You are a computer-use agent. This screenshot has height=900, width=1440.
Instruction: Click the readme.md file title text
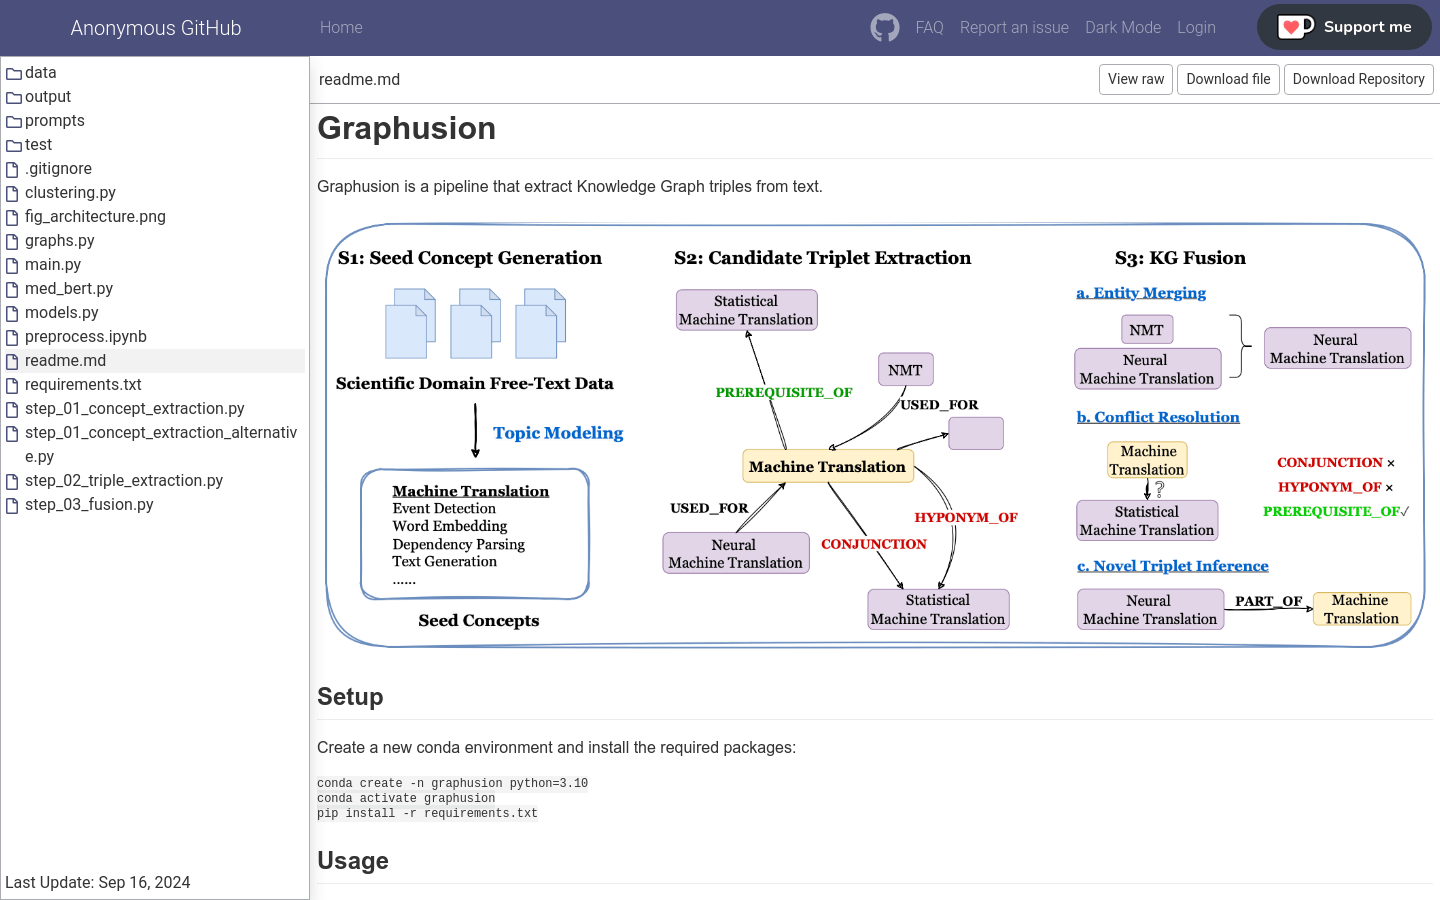pos(359,80)
